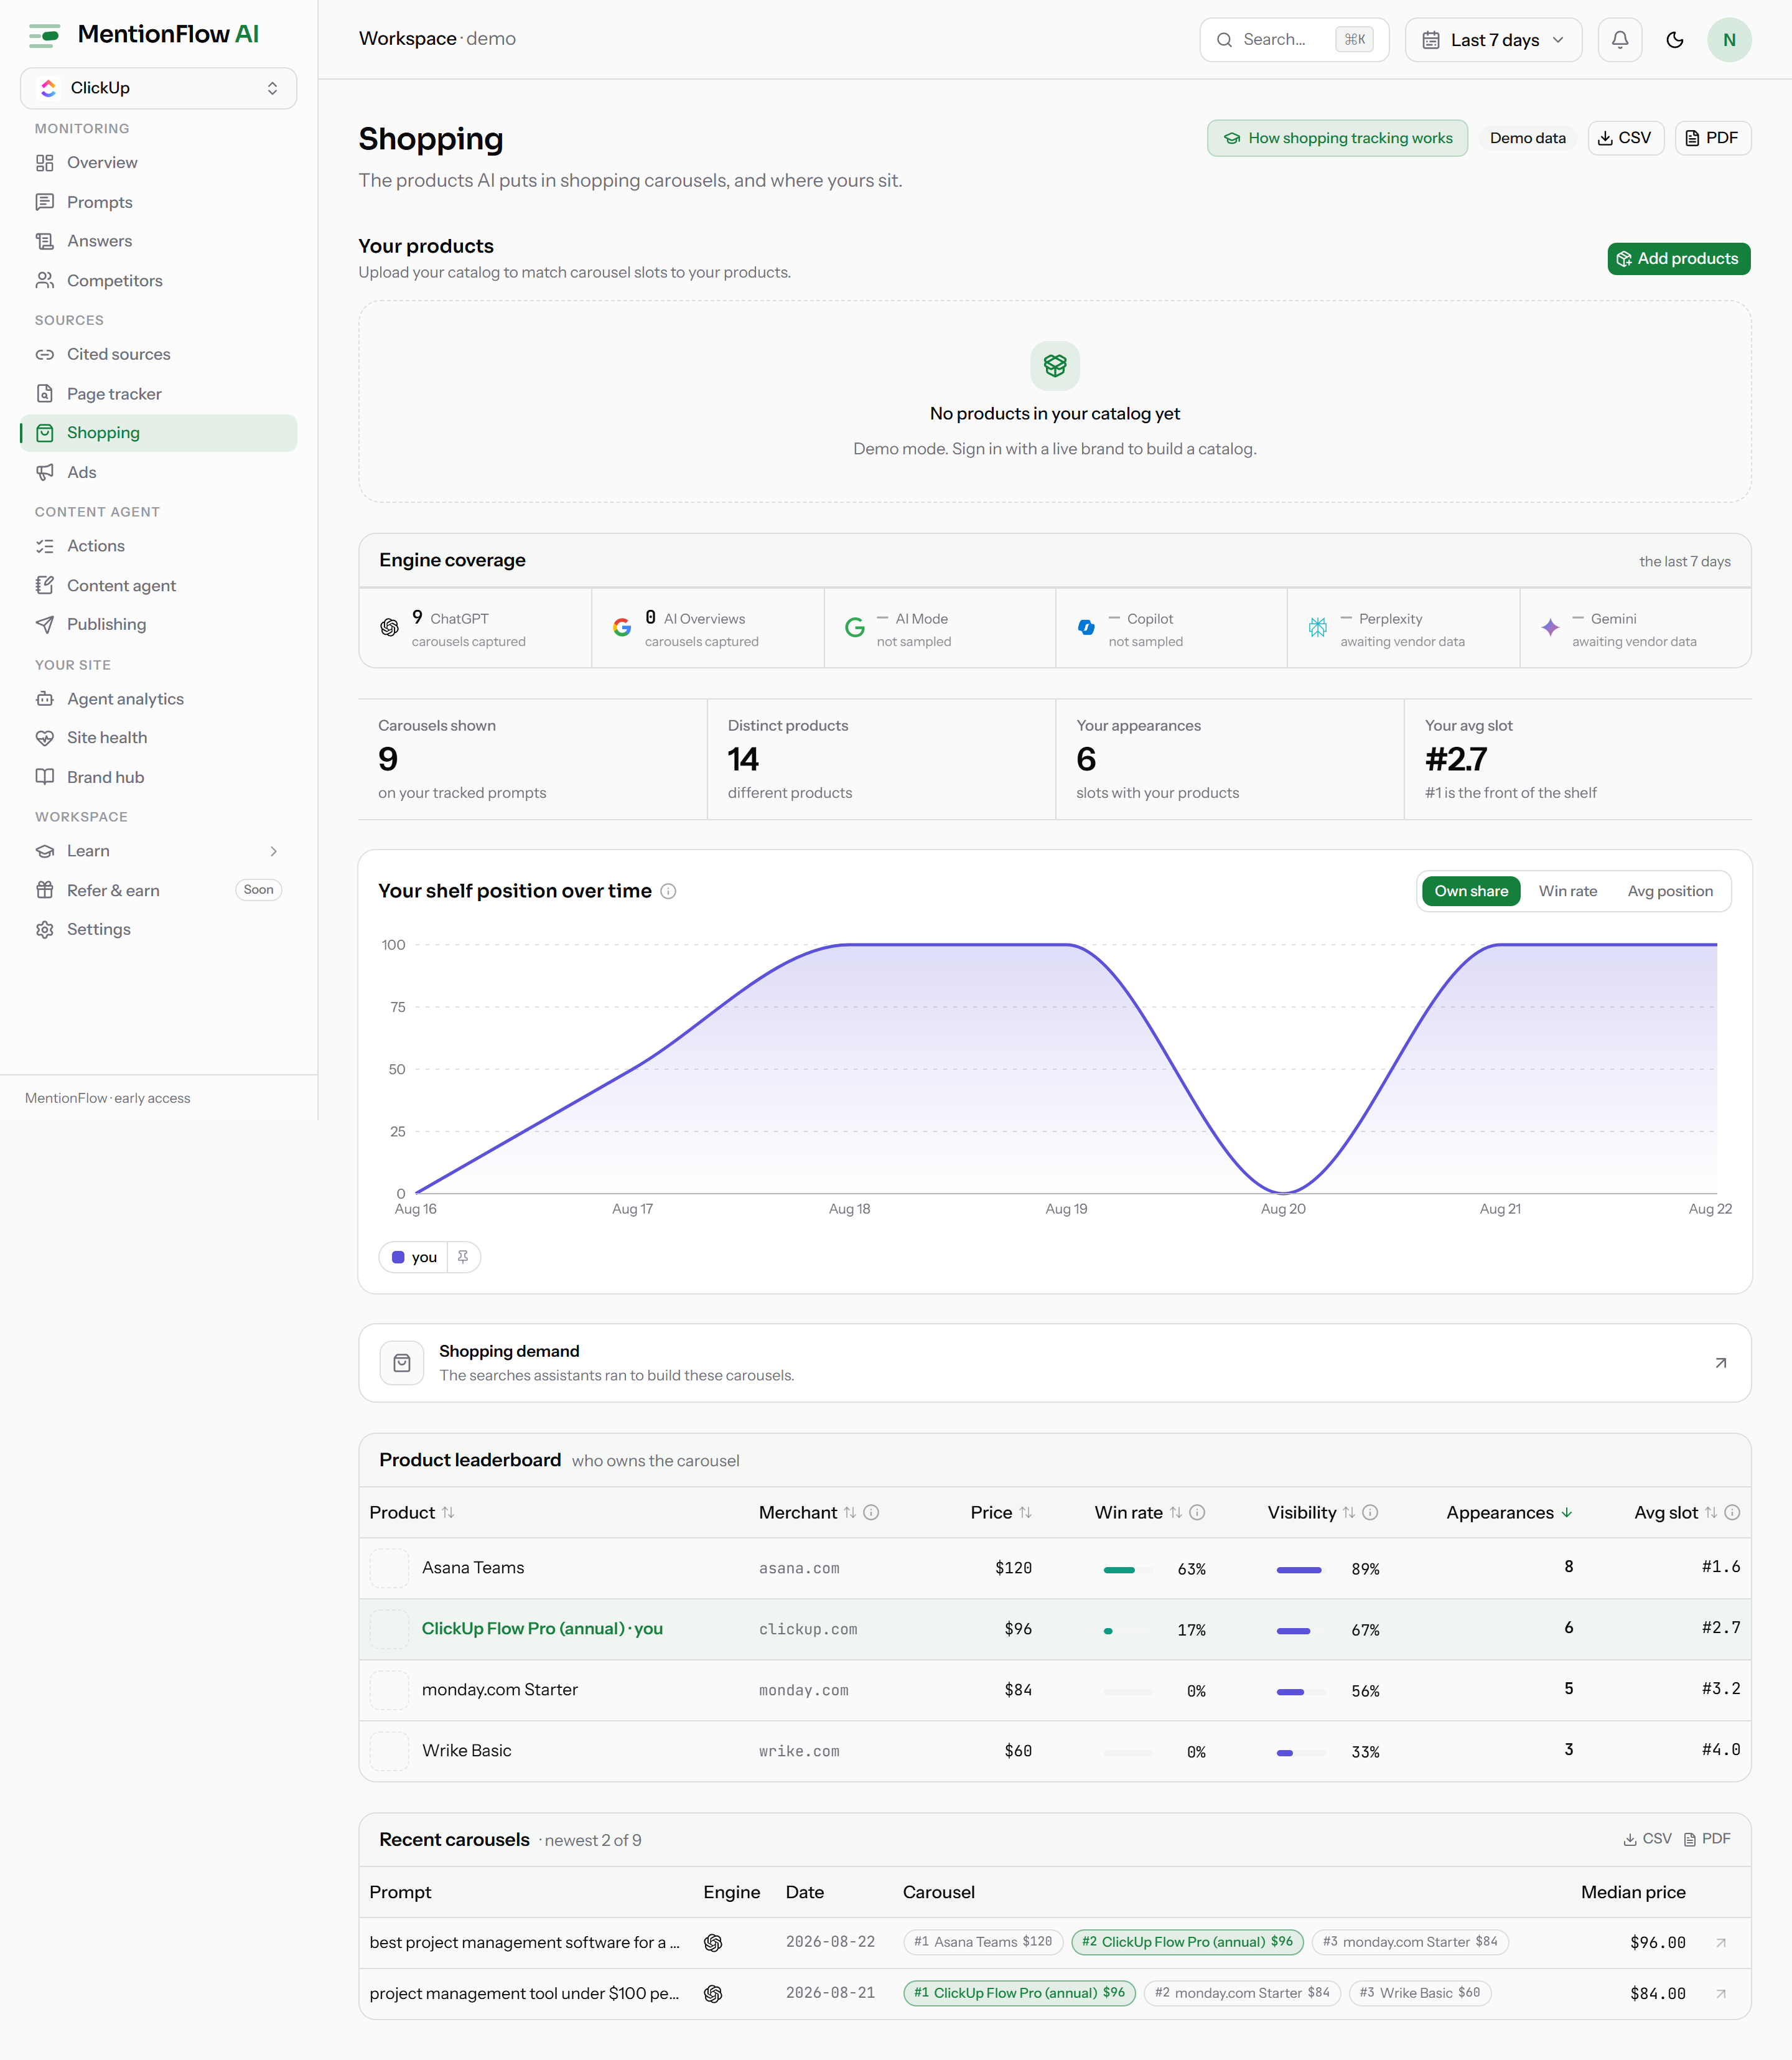
Task: Click the Gemini sparkle icon
Action: (1550, 627)
